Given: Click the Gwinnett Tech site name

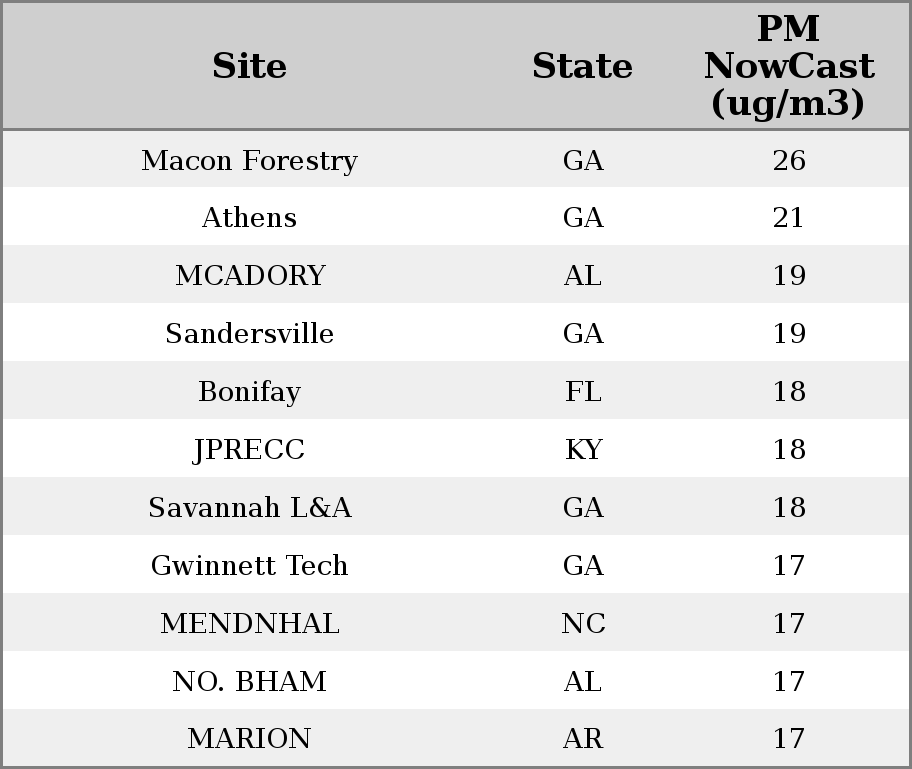Looking at the screenshot, I should [x=249, y=566].
